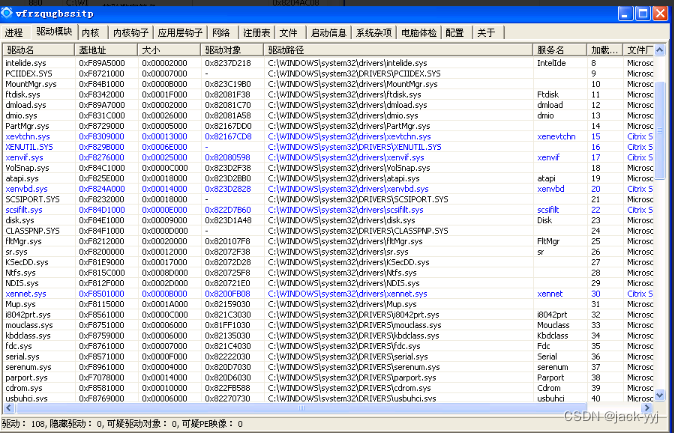This screenshot has height=433, width=674.
Task: Open the 启动信息 tab
Action: [329, 33]
